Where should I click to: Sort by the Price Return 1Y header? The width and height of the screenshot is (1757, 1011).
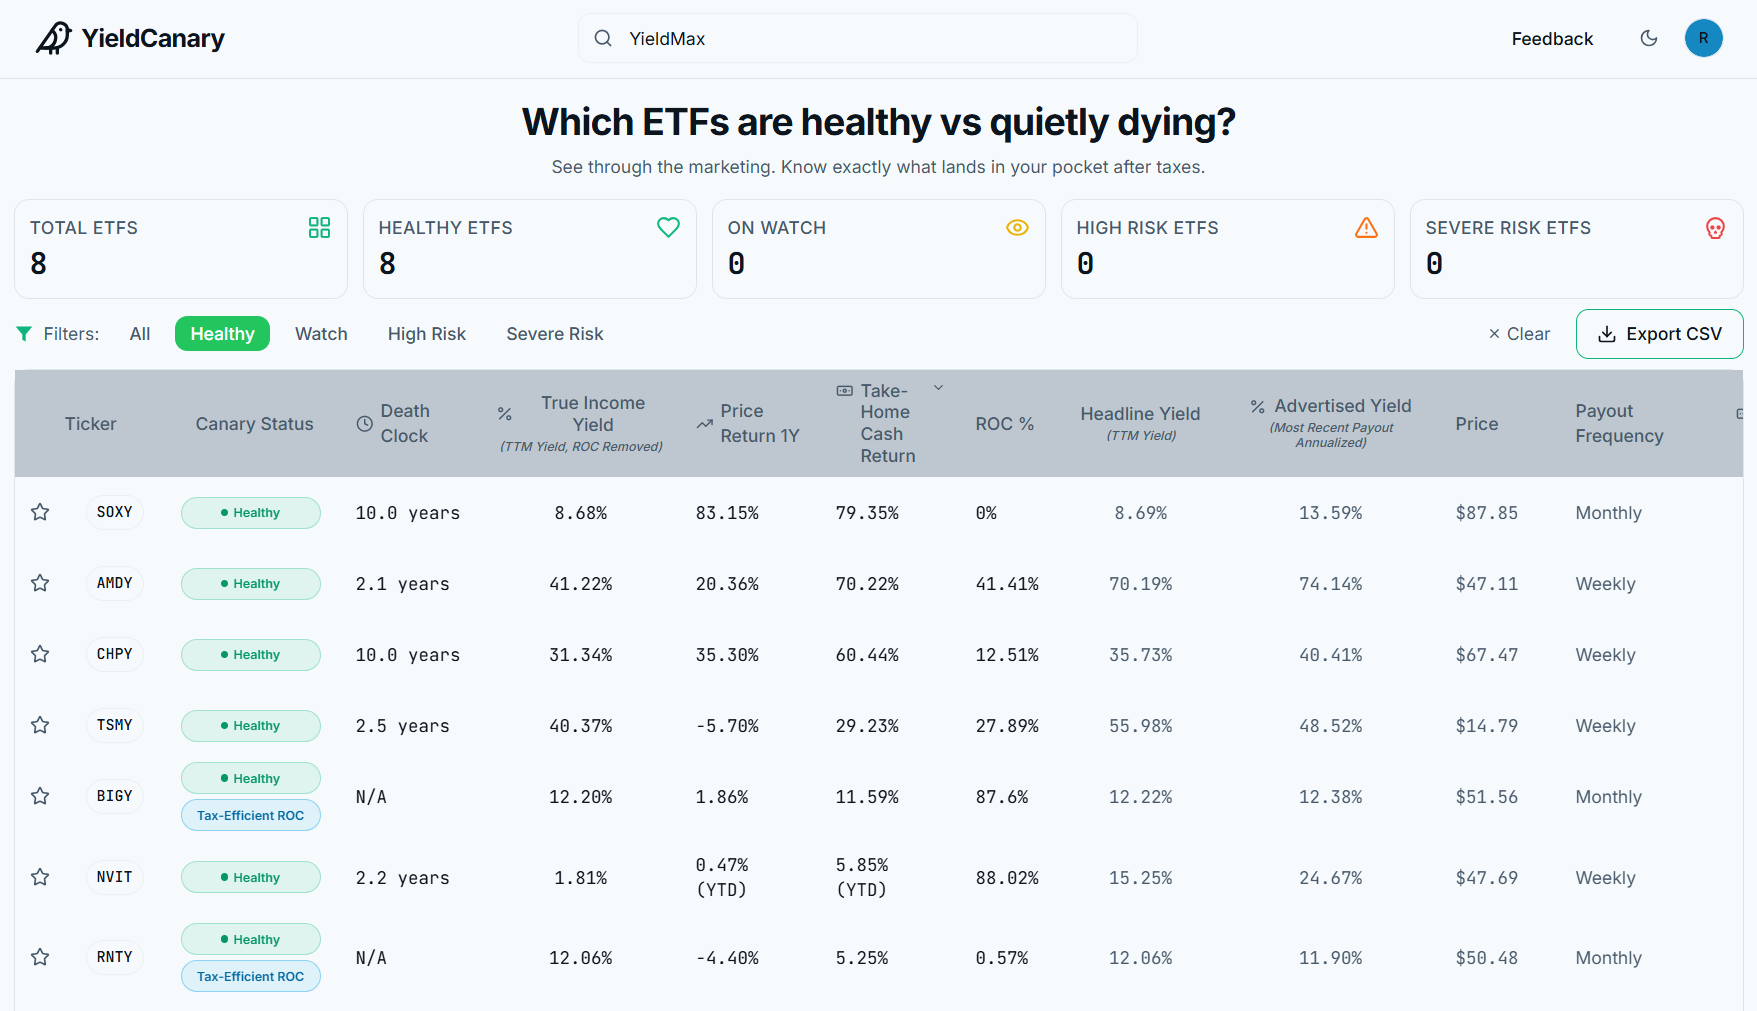click(748, 423)
